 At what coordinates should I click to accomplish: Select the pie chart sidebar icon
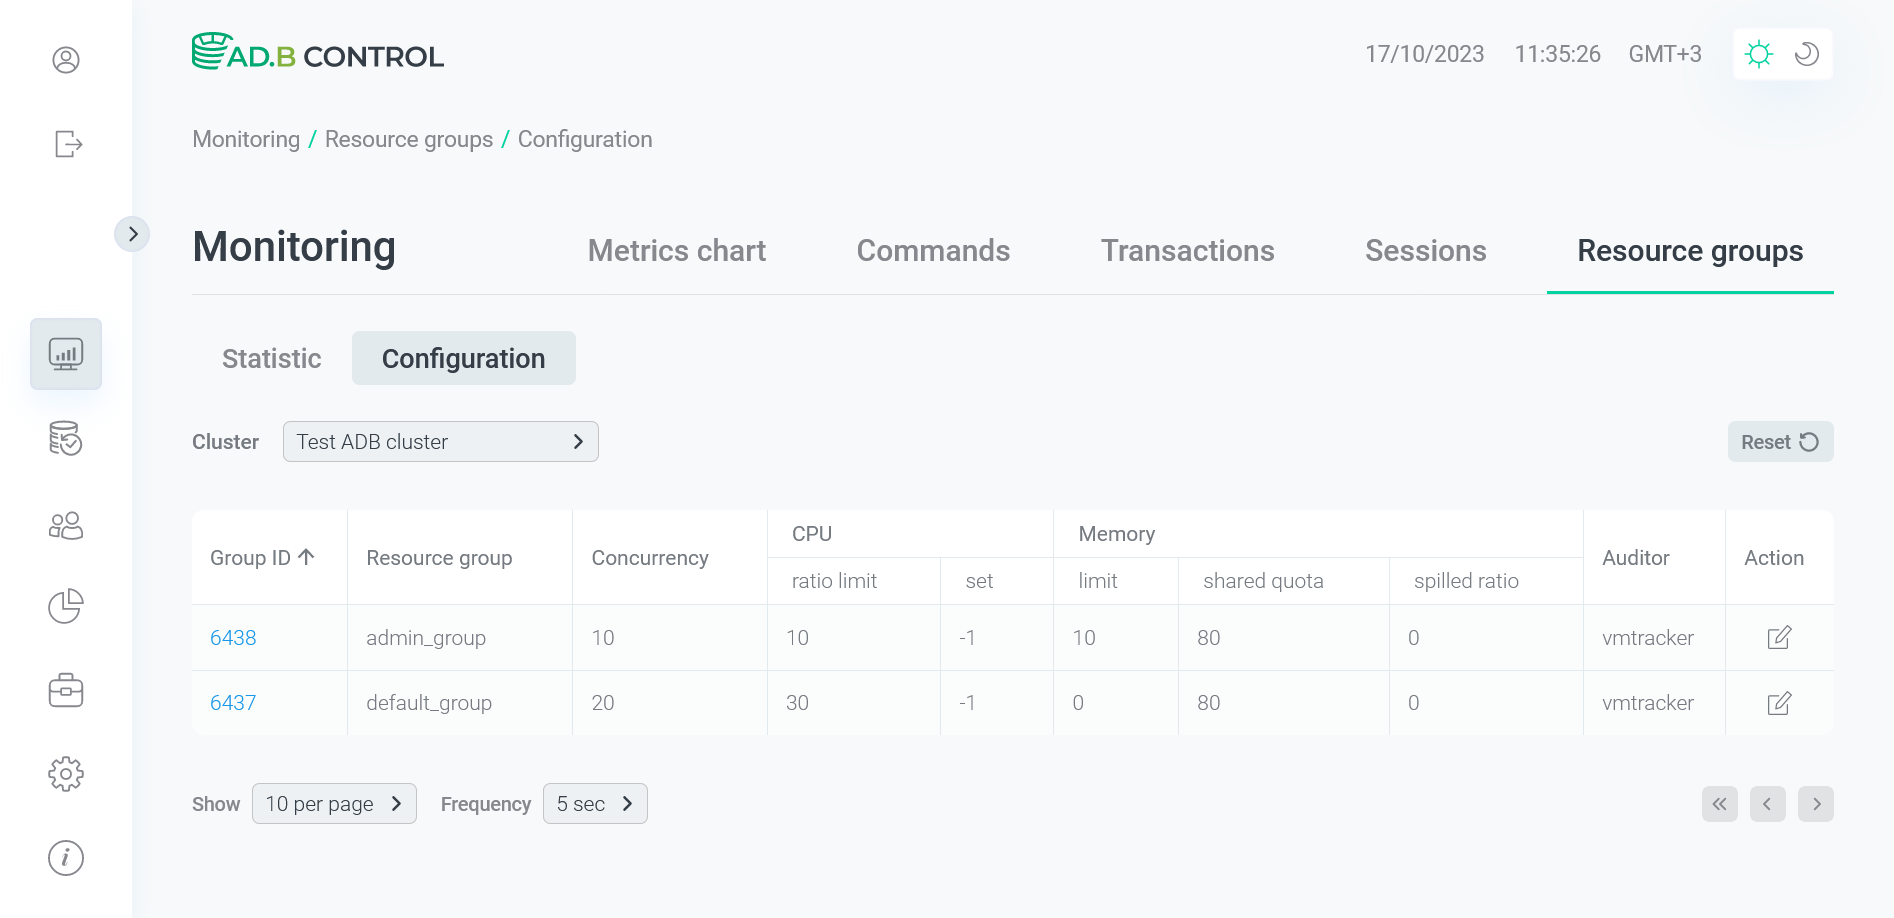(65, 606)
